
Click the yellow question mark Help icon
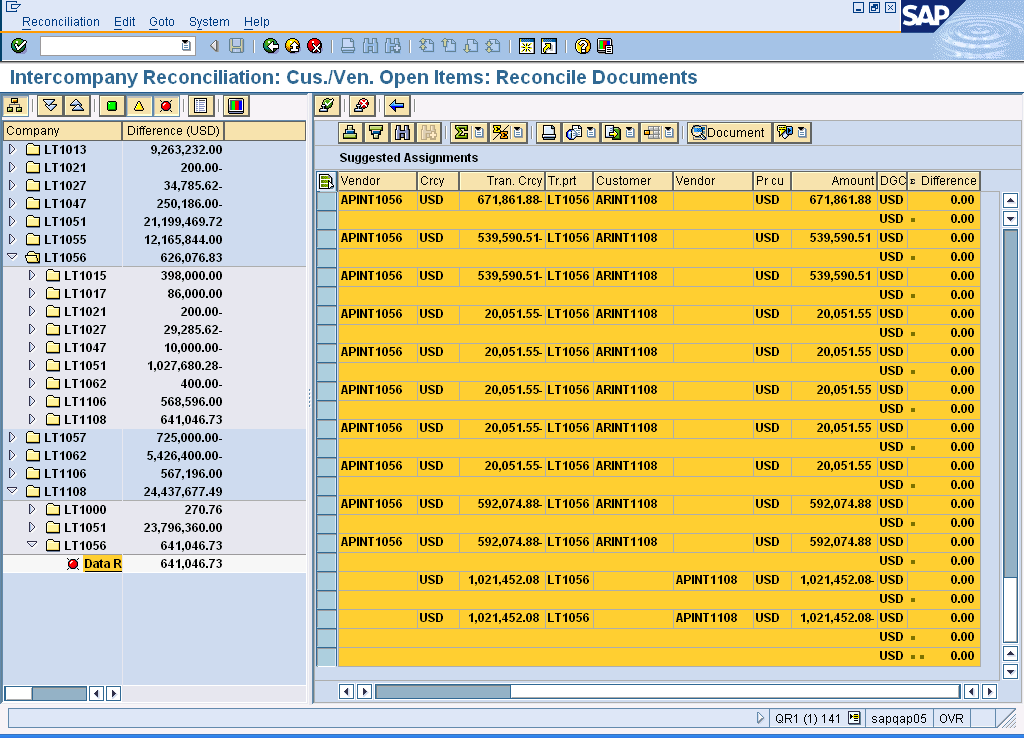(x=583, y=46)
